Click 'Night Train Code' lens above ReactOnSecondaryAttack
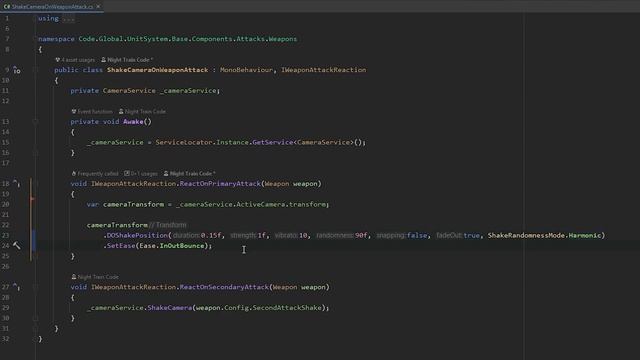640x360 pixels. pos(98,277)
